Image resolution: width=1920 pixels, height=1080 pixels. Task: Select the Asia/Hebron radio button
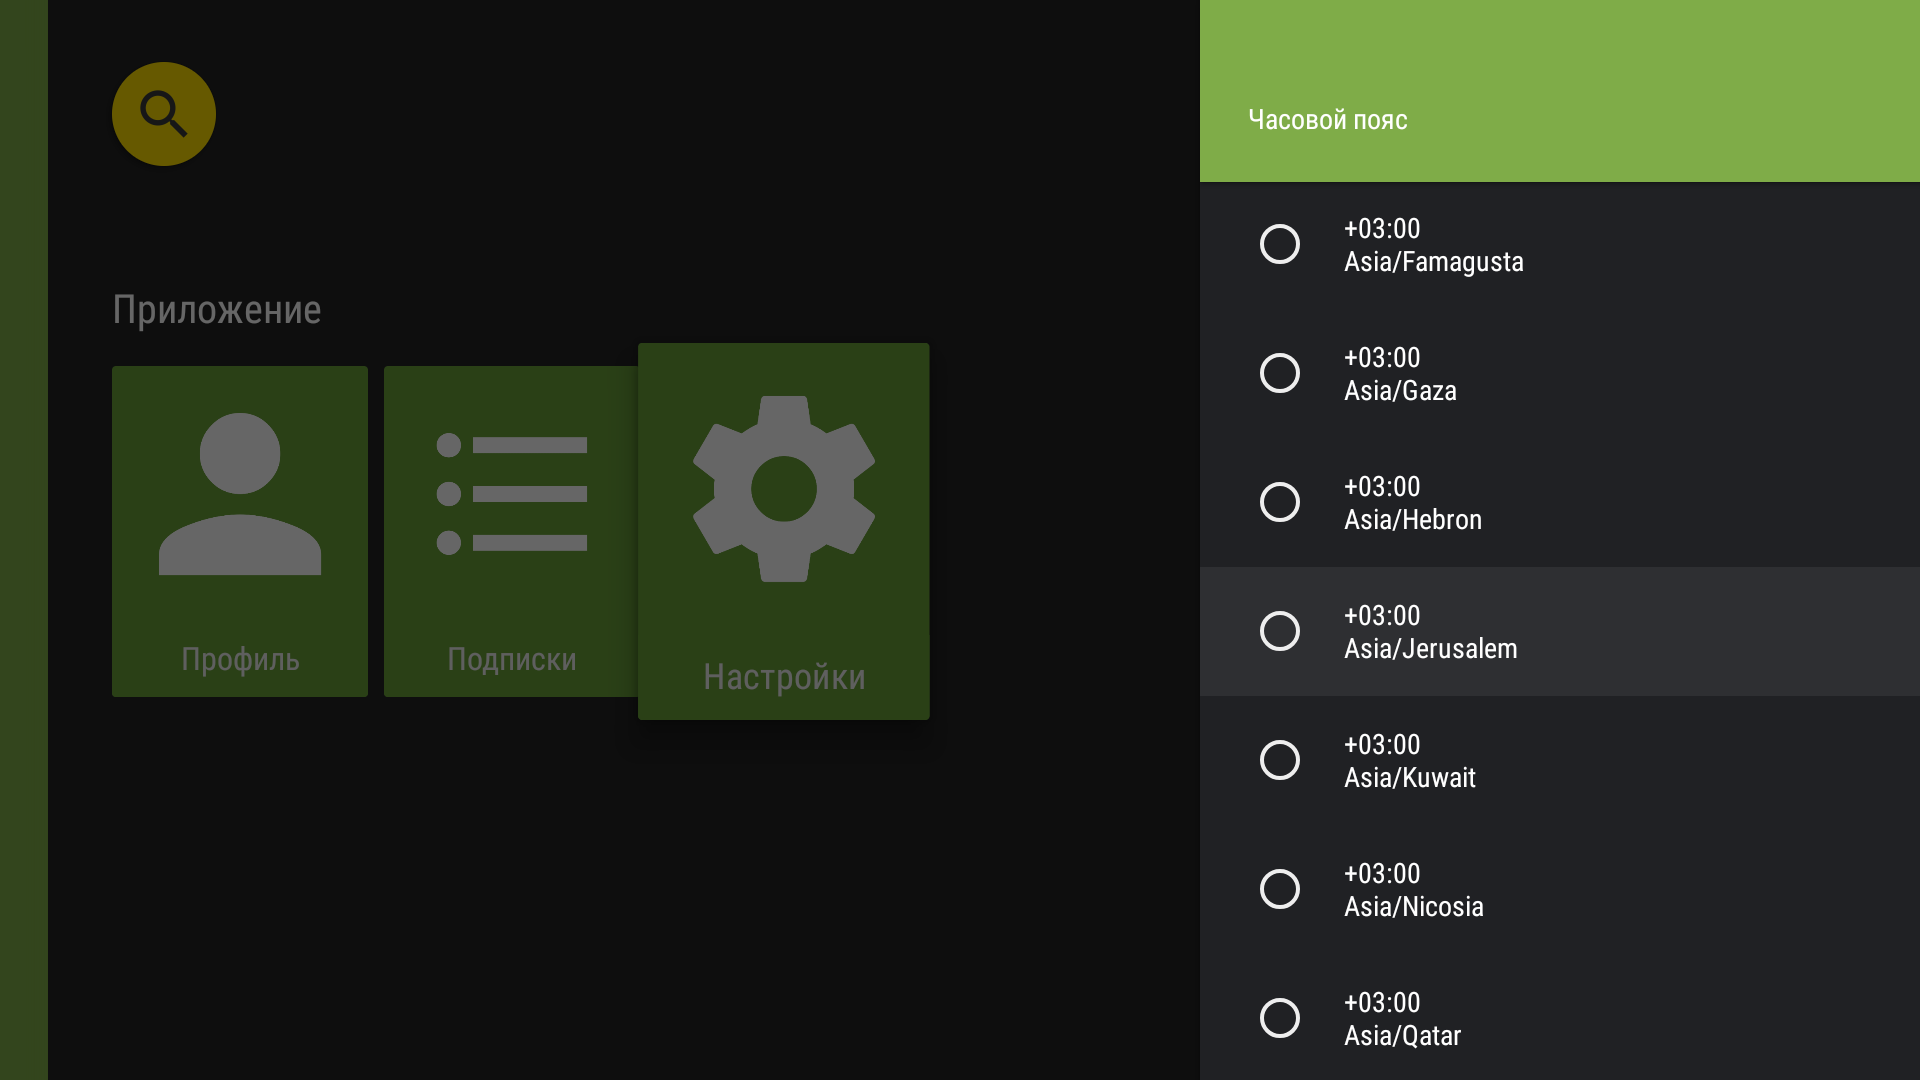(1280, 502)
